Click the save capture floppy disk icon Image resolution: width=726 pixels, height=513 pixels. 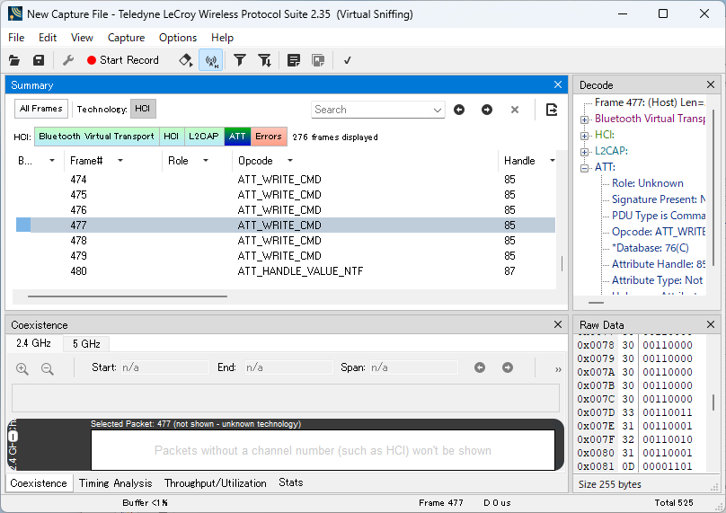[39, 60]
